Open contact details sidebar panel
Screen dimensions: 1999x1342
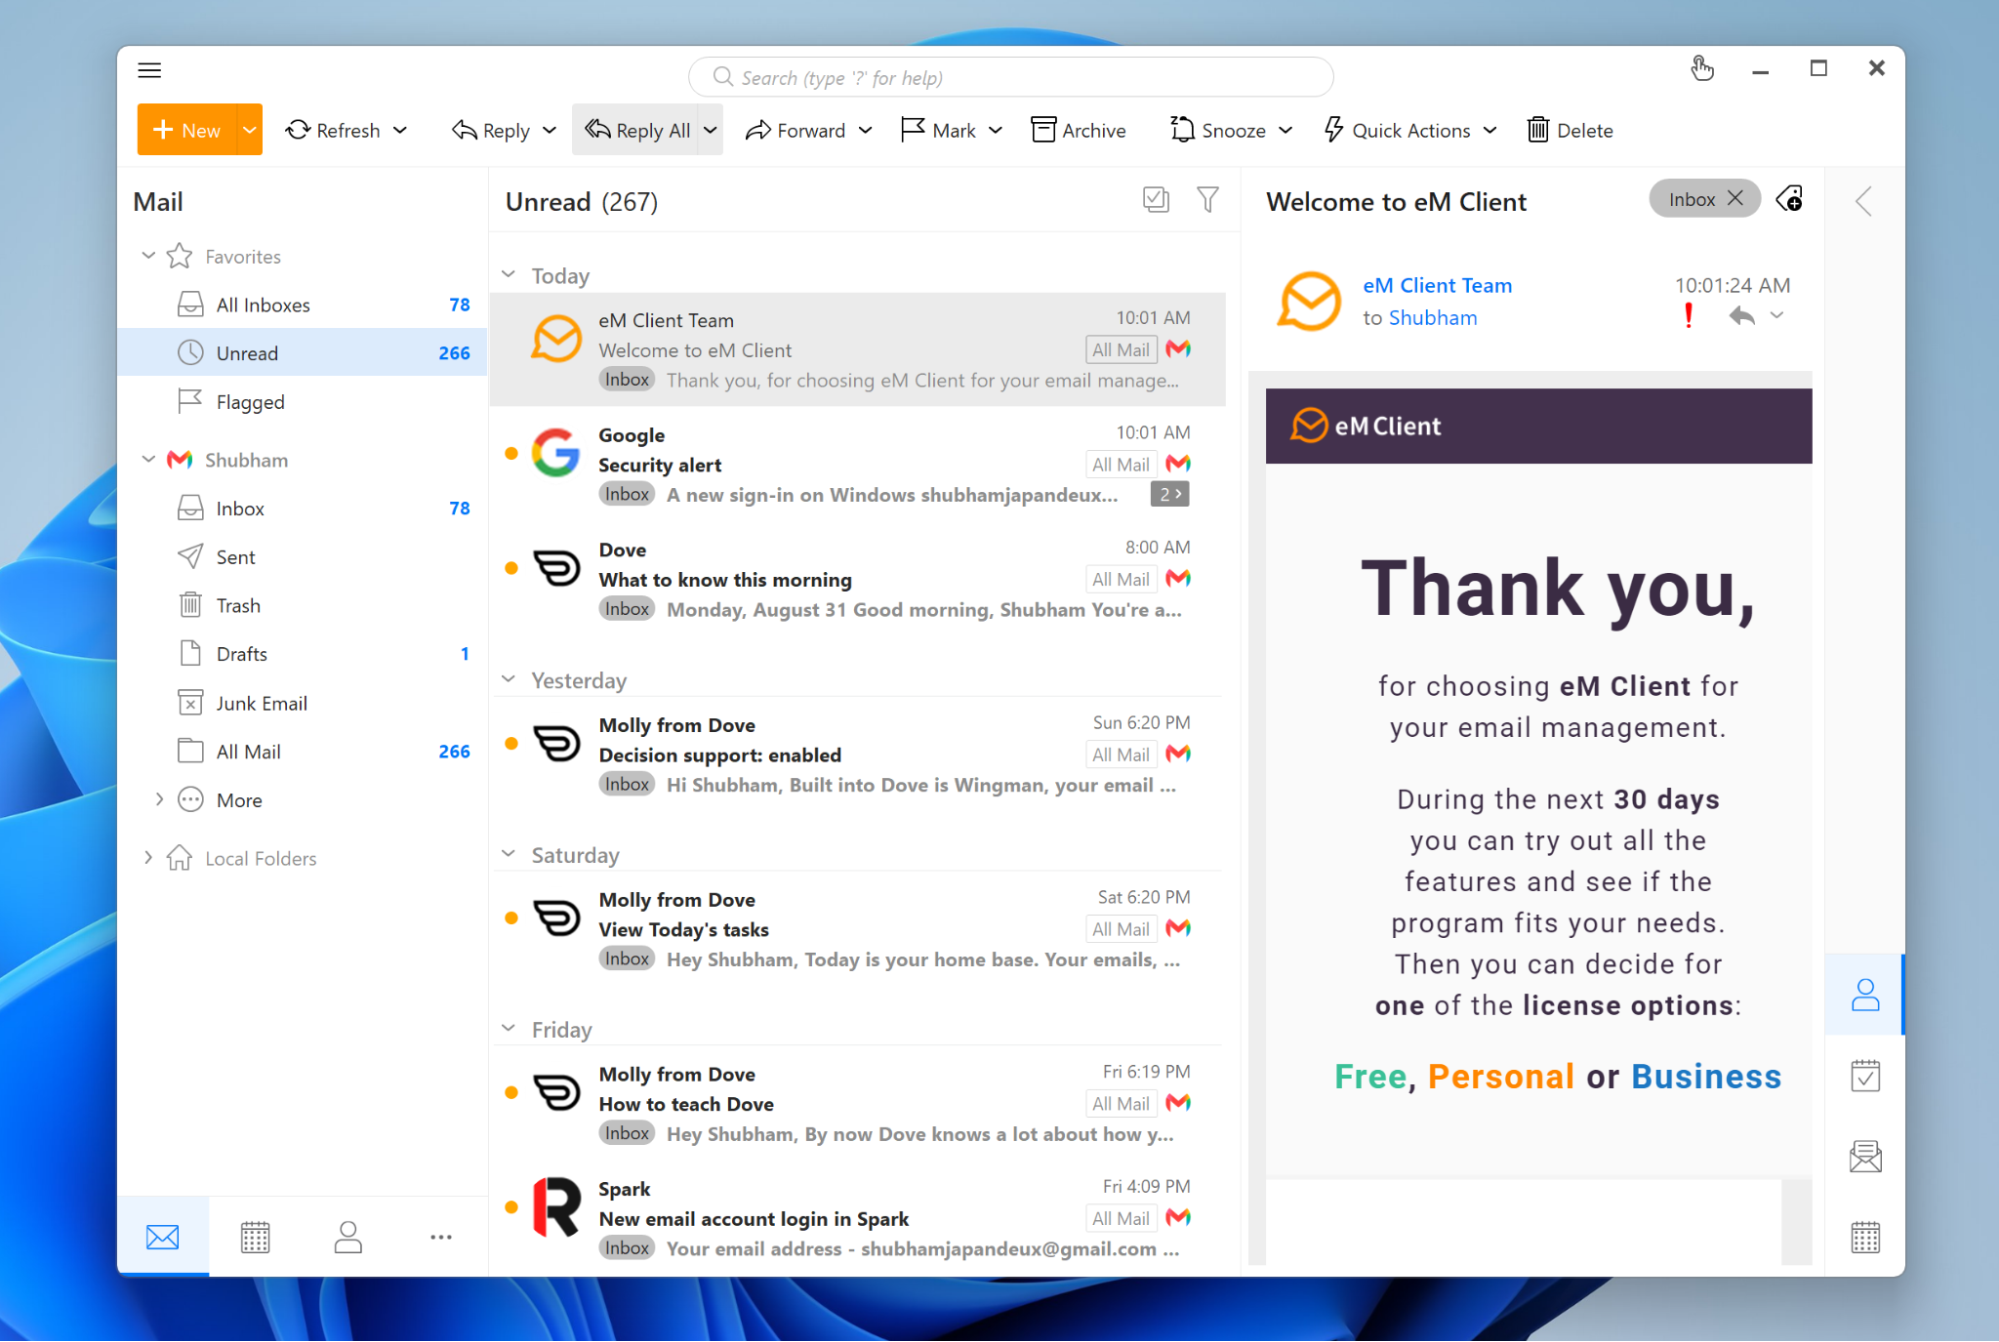(1865, 995)
